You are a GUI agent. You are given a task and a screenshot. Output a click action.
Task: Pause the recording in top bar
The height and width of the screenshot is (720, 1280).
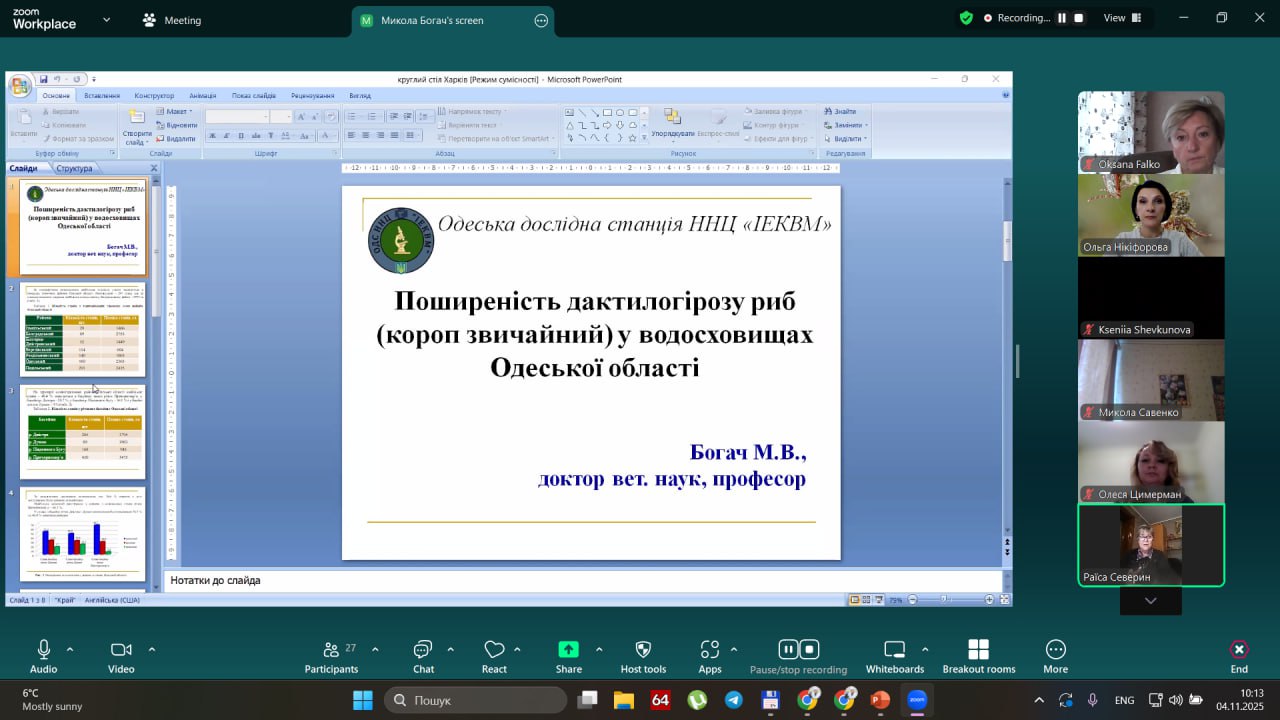coord(1062,18)
